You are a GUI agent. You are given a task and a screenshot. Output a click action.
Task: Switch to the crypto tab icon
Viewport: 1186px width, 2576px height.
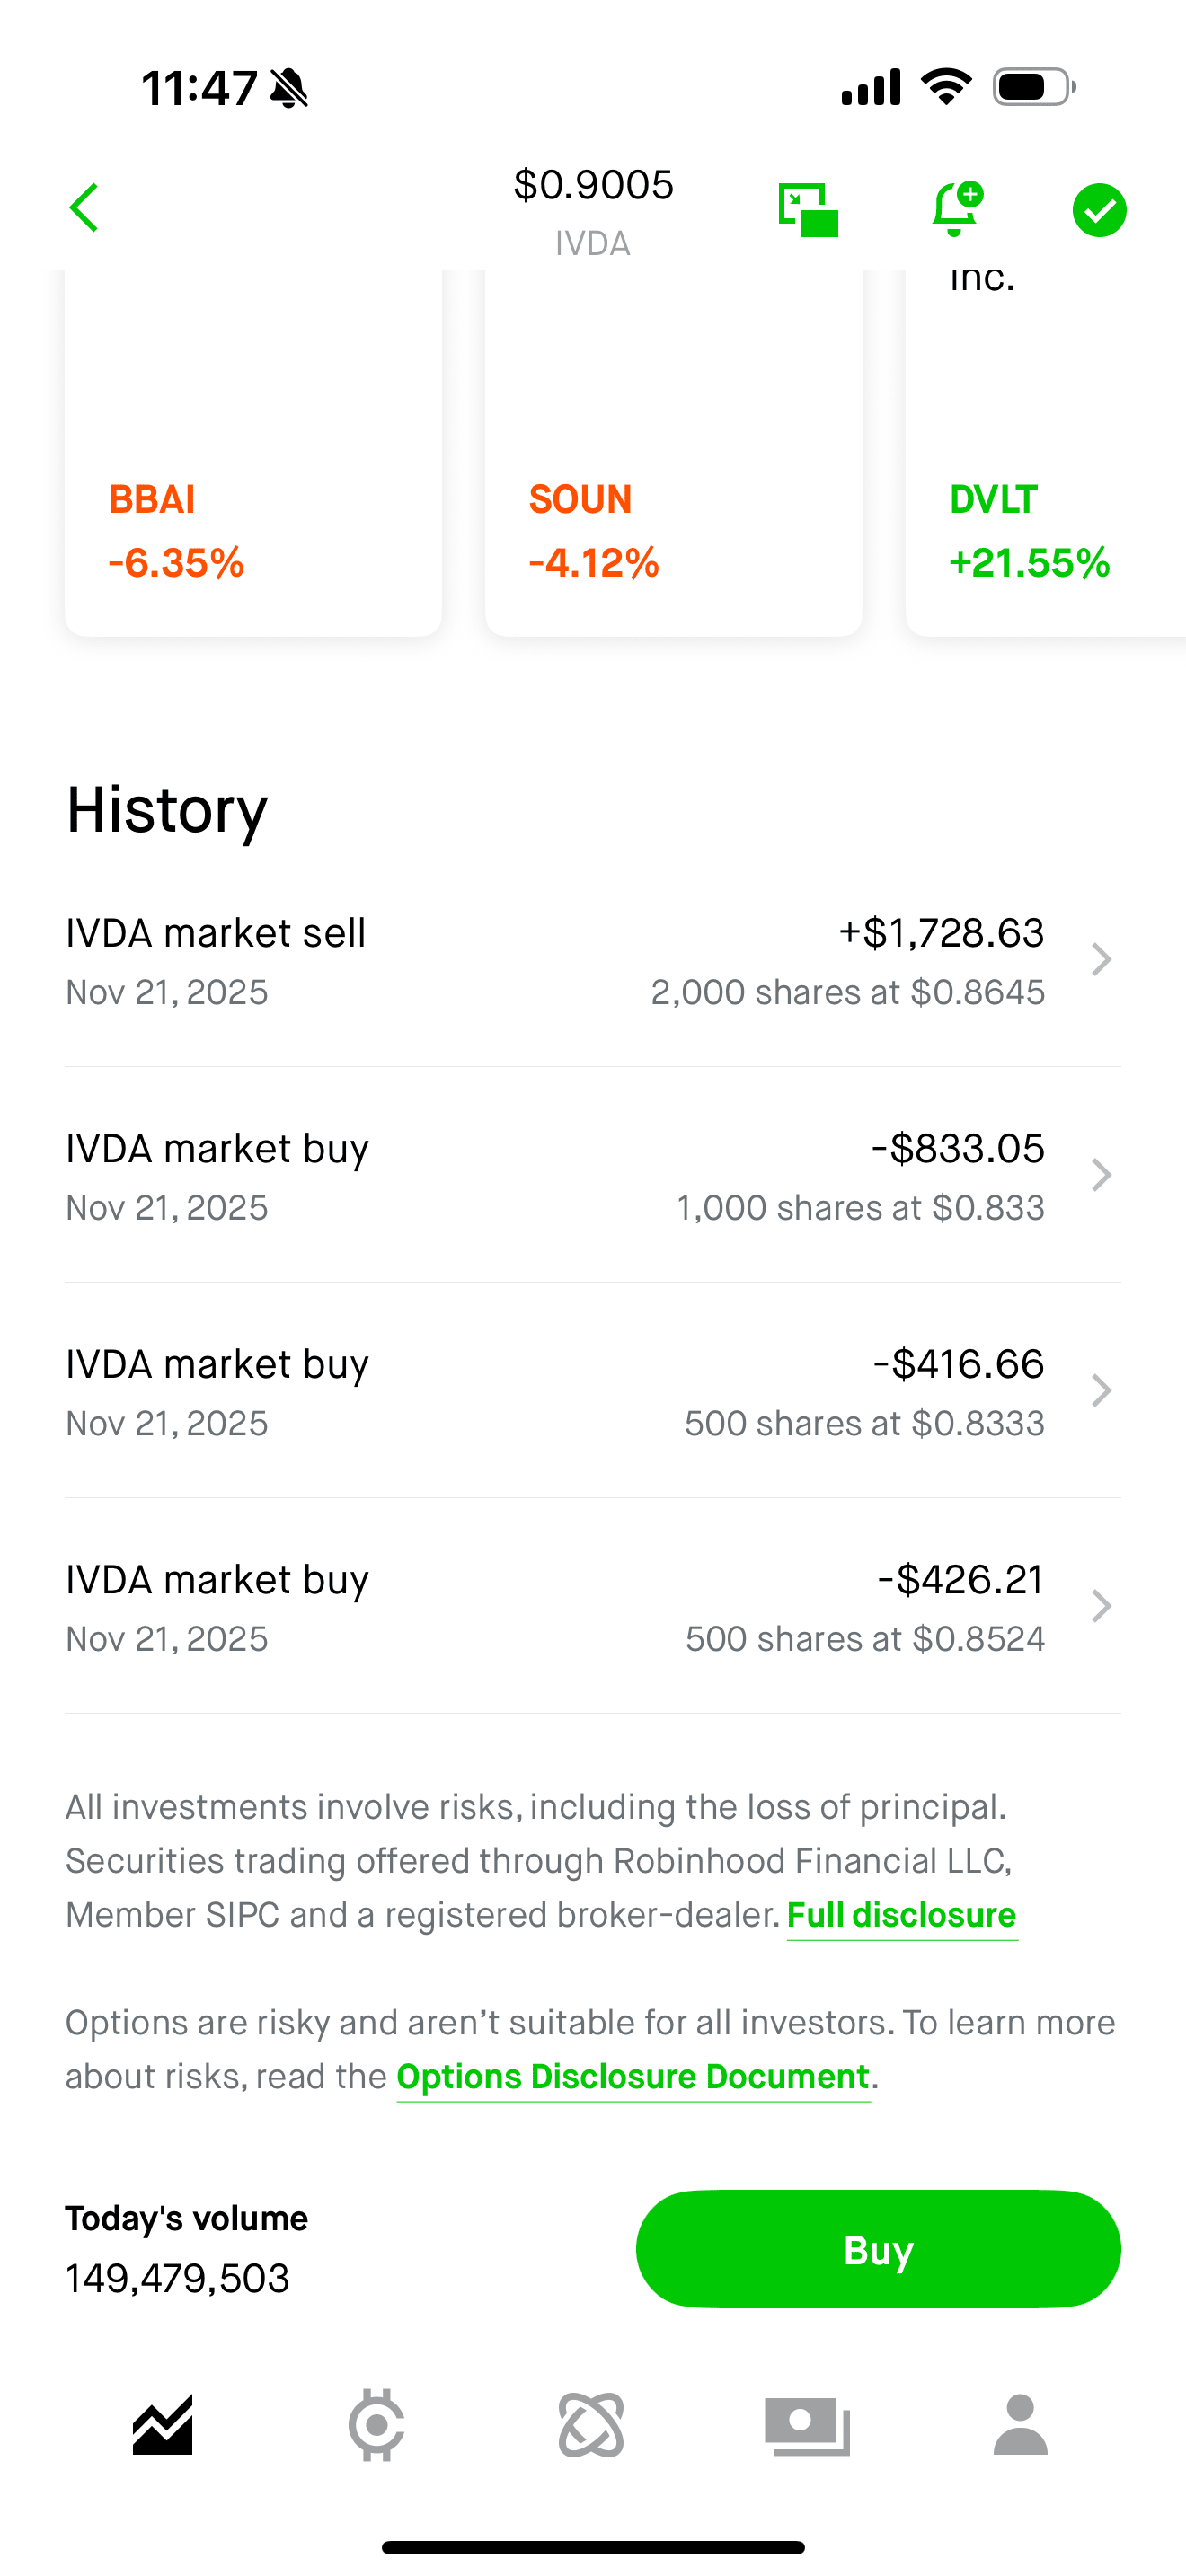coord(376,2425)
